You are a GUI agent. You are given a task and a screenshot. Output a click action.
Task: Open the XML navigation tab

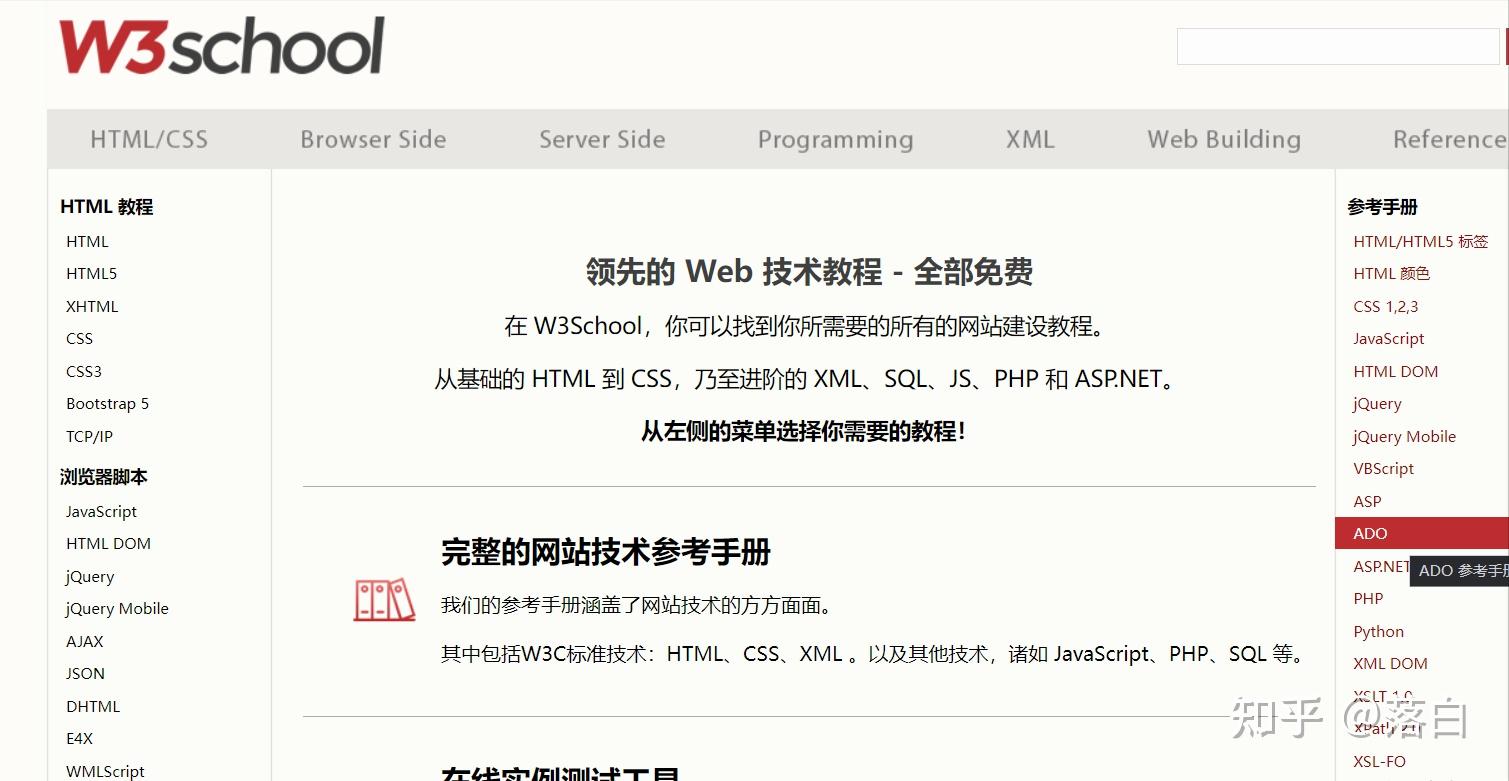coord(1030,139)
